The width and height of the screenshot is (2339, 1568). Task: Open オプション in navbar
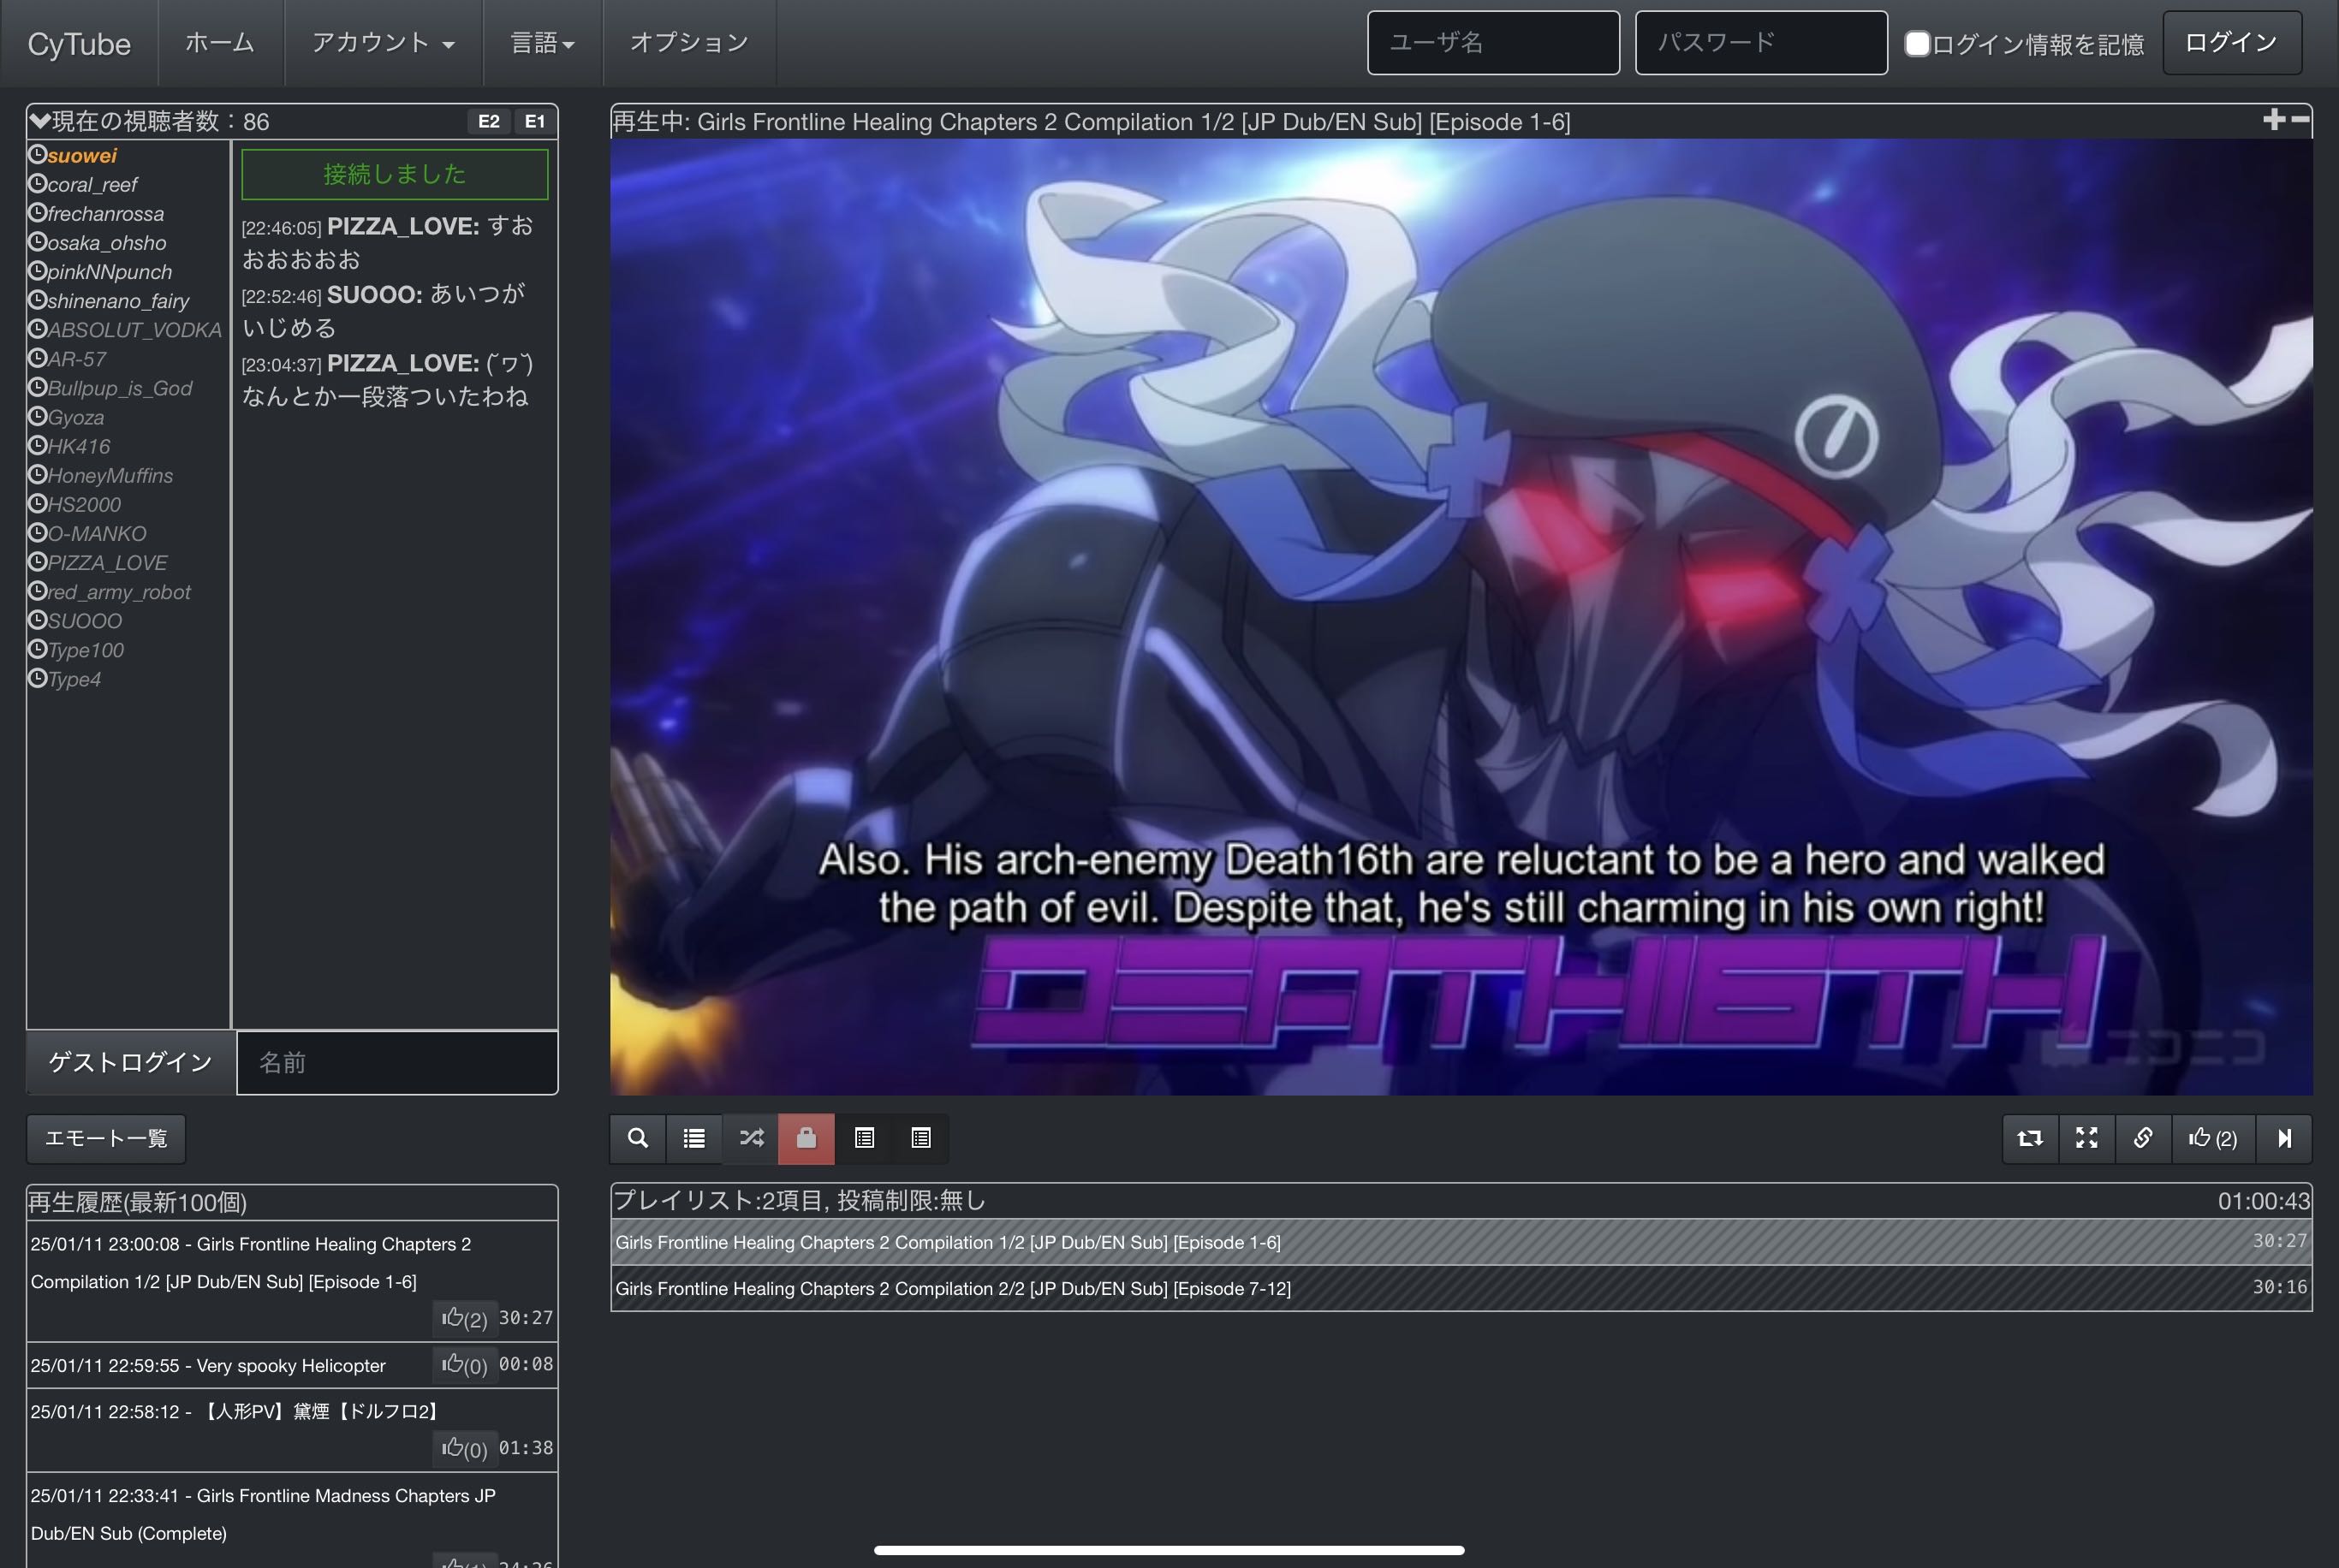(689, 43)
